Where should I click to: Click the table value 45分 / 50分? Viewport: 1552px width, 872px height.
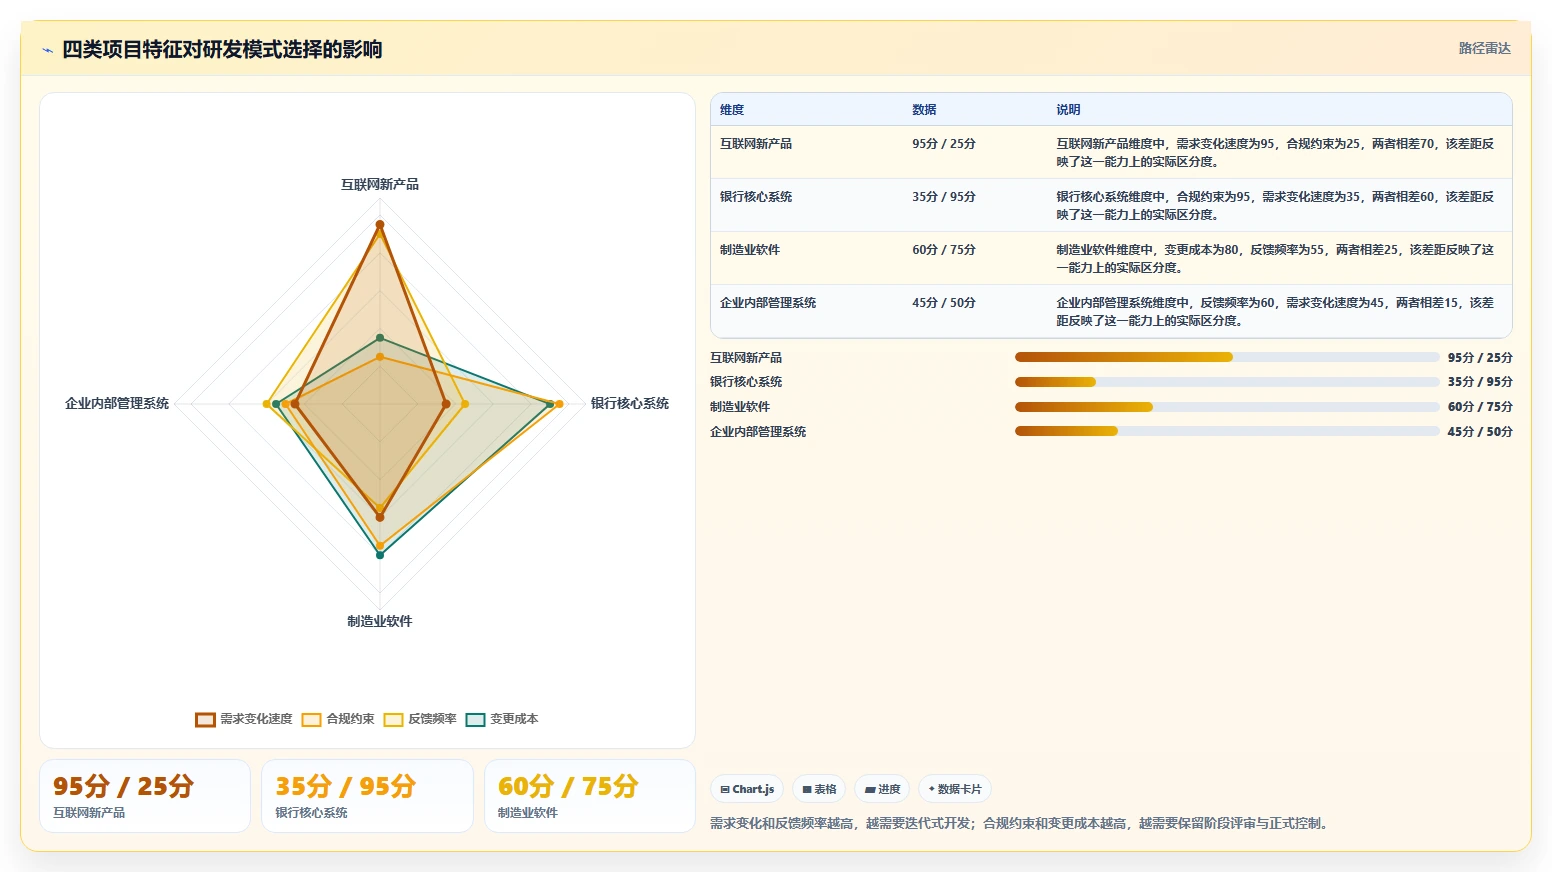pos(943,303)
